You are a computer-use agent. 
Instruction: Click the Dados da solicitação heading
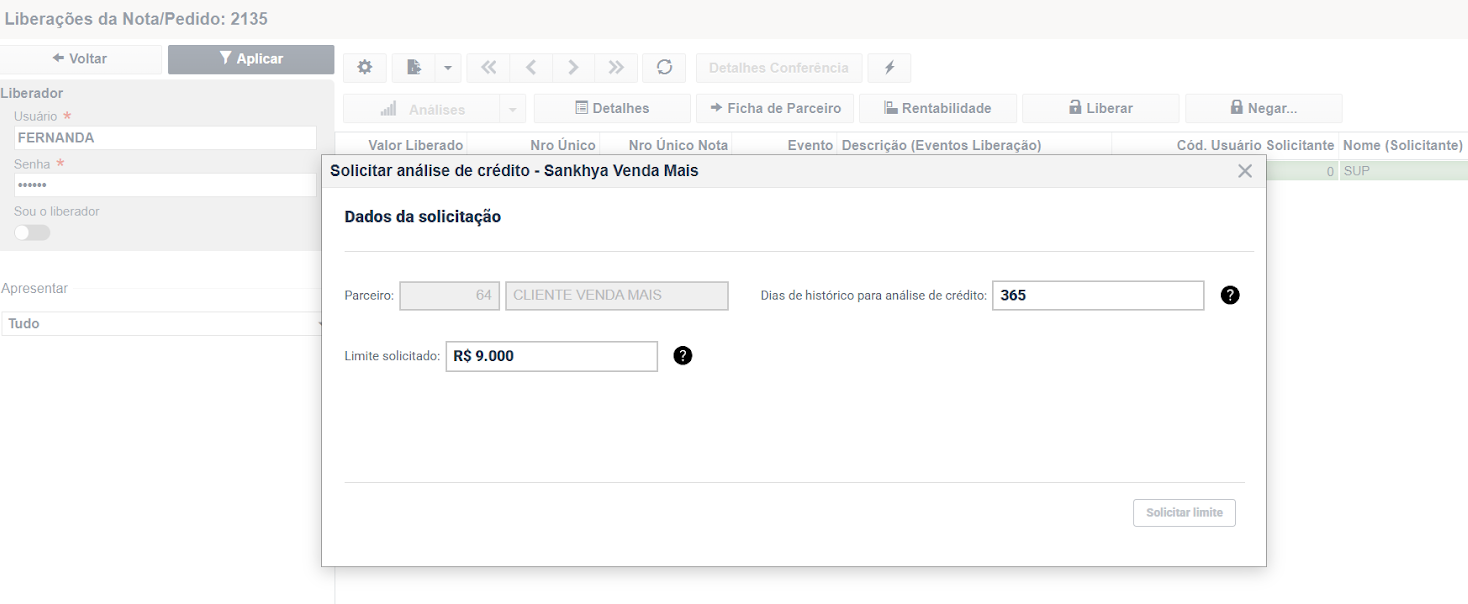(422, 217)
